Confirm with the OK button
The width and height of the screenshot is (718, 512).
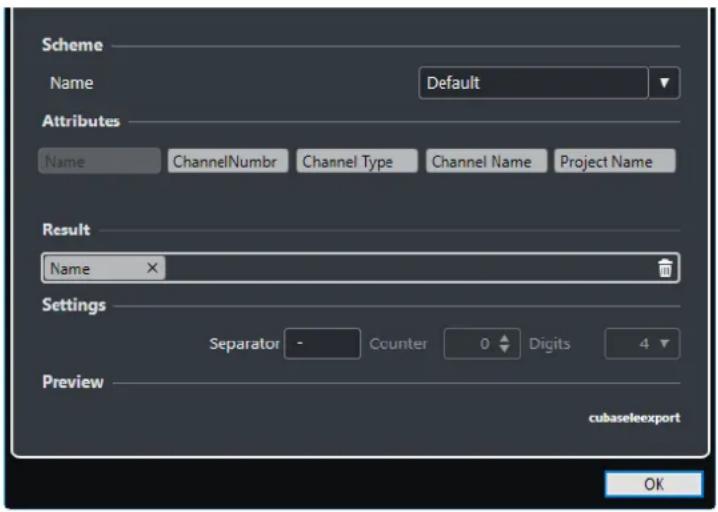[x=653, y=484]
